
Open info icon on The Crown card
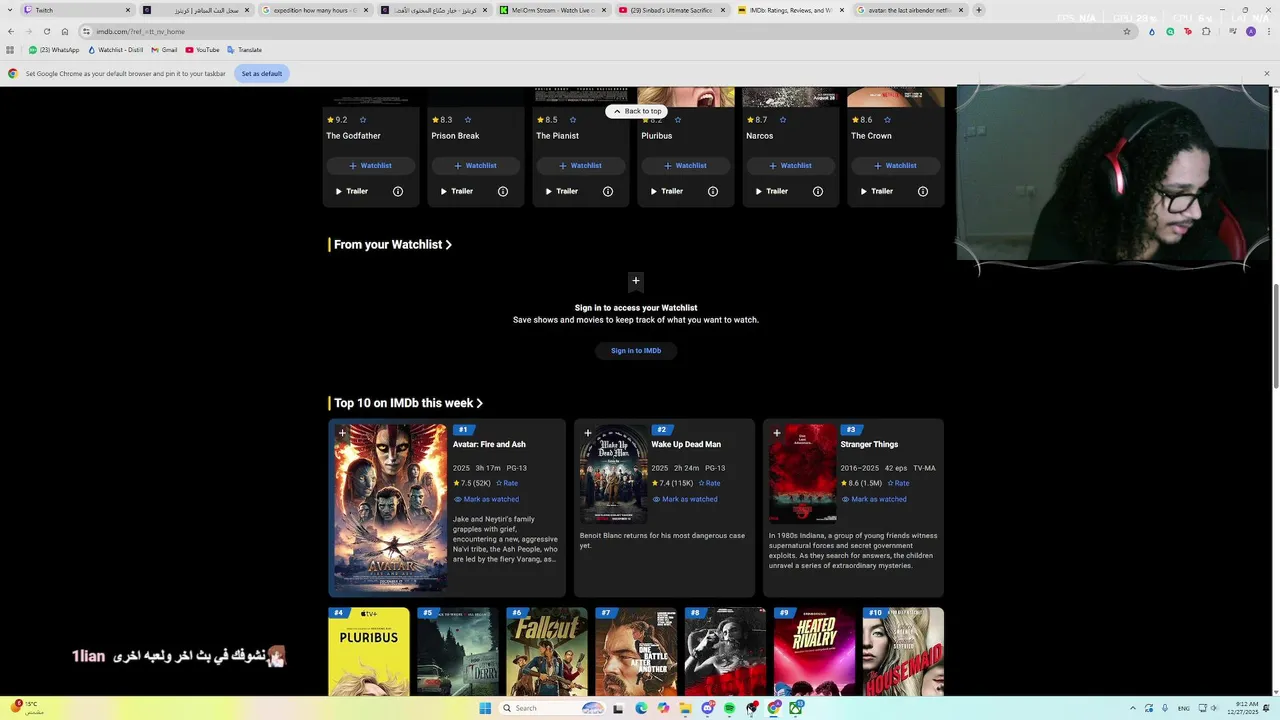(923, 191)
